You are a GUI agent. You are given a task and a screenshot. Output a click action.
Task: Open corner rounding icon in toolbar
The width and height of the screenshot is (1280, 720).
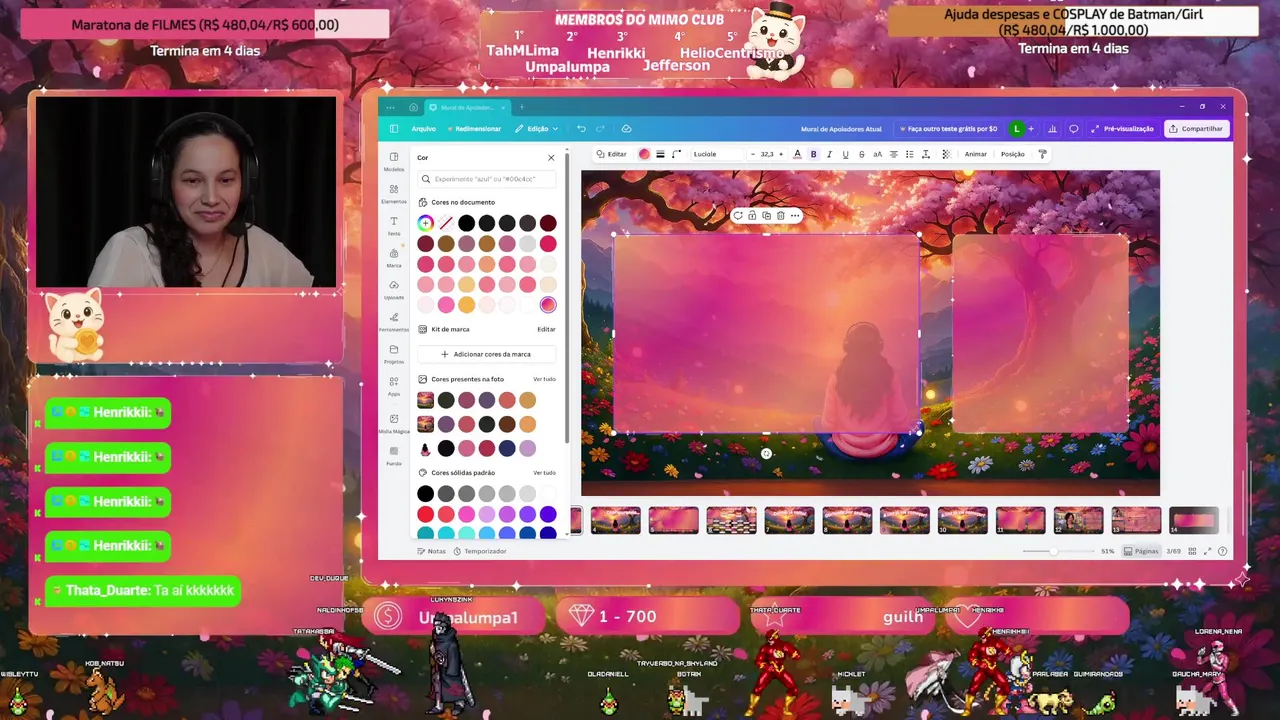pyautogui.click(x=676, y=154)
